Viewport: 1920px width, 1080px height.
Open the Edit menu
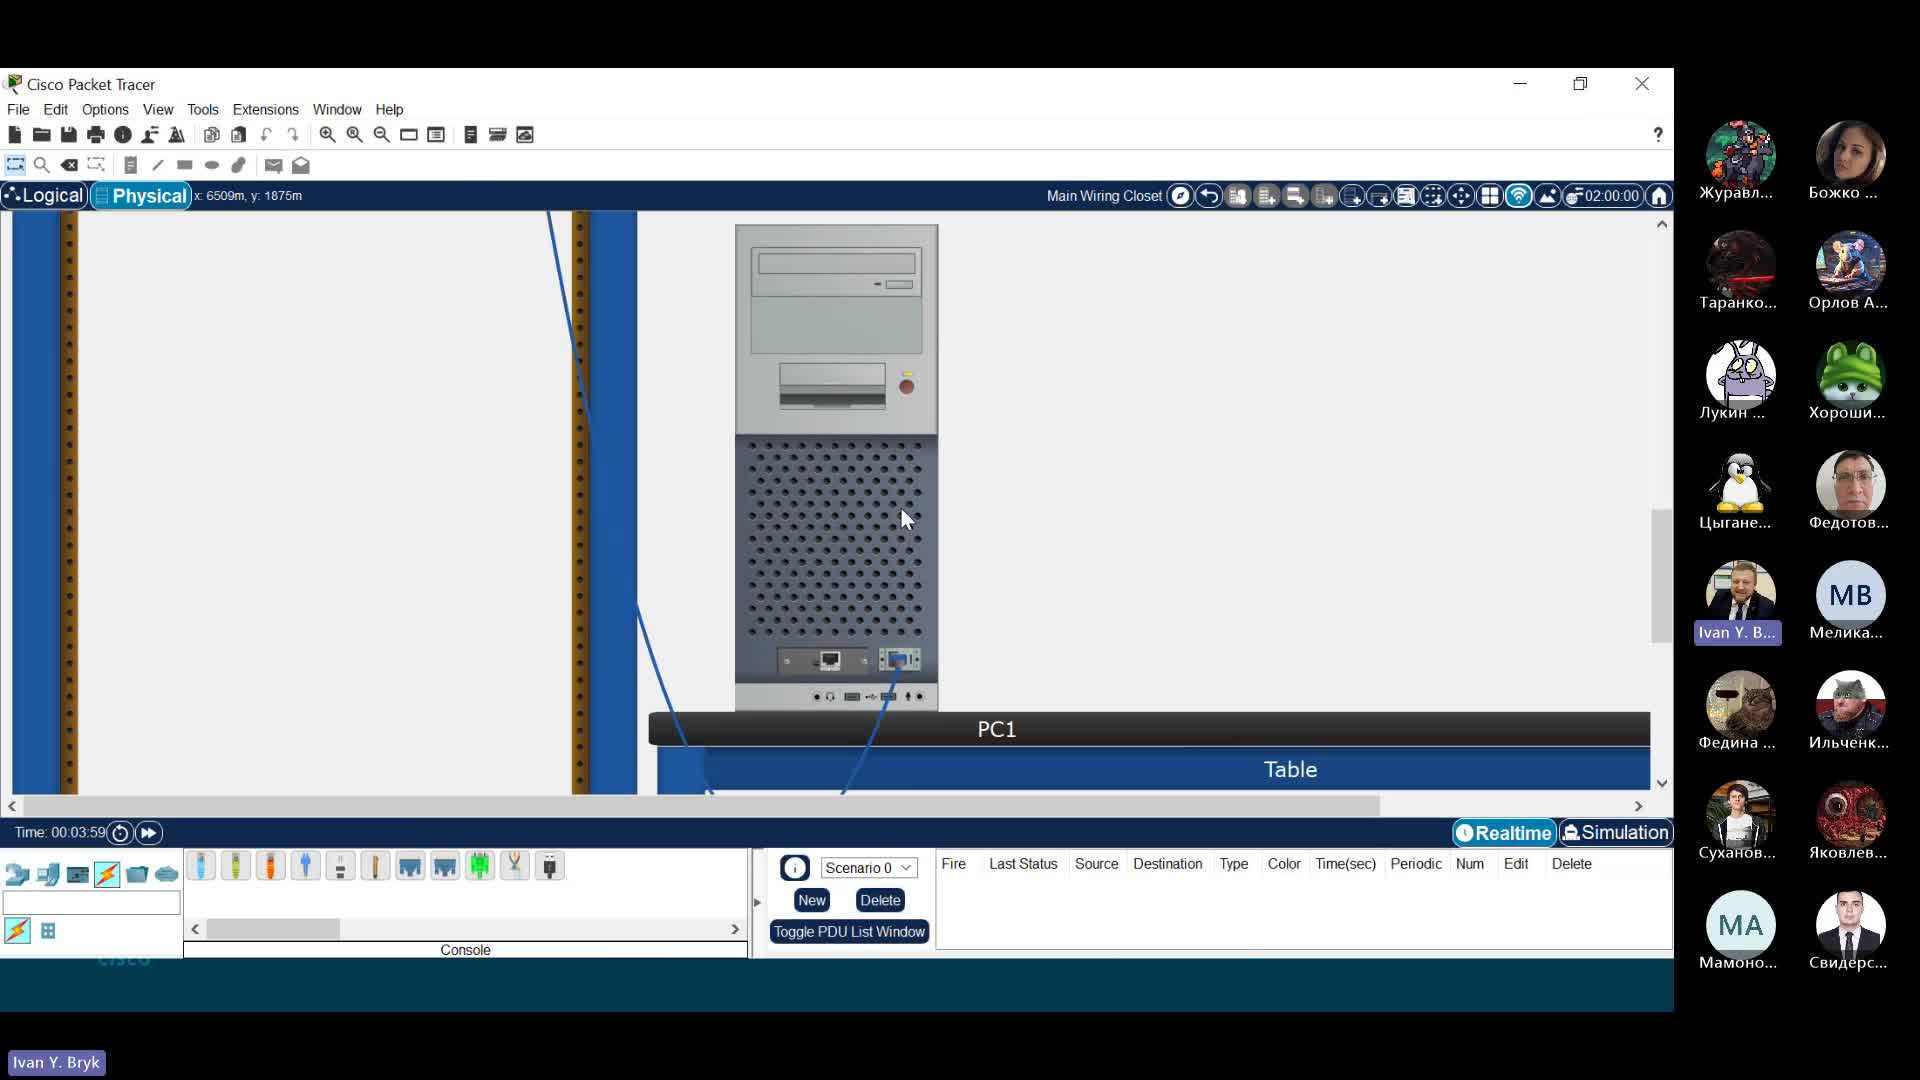(x=55, y=110)
